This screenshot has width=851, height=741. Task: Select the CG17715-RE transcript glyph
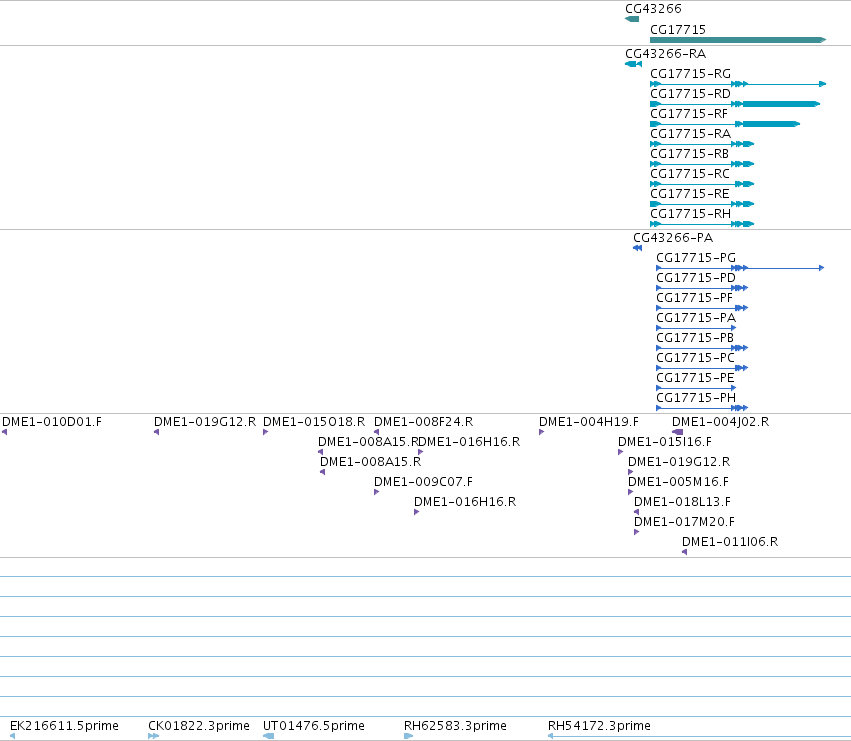tap(702, 204)
